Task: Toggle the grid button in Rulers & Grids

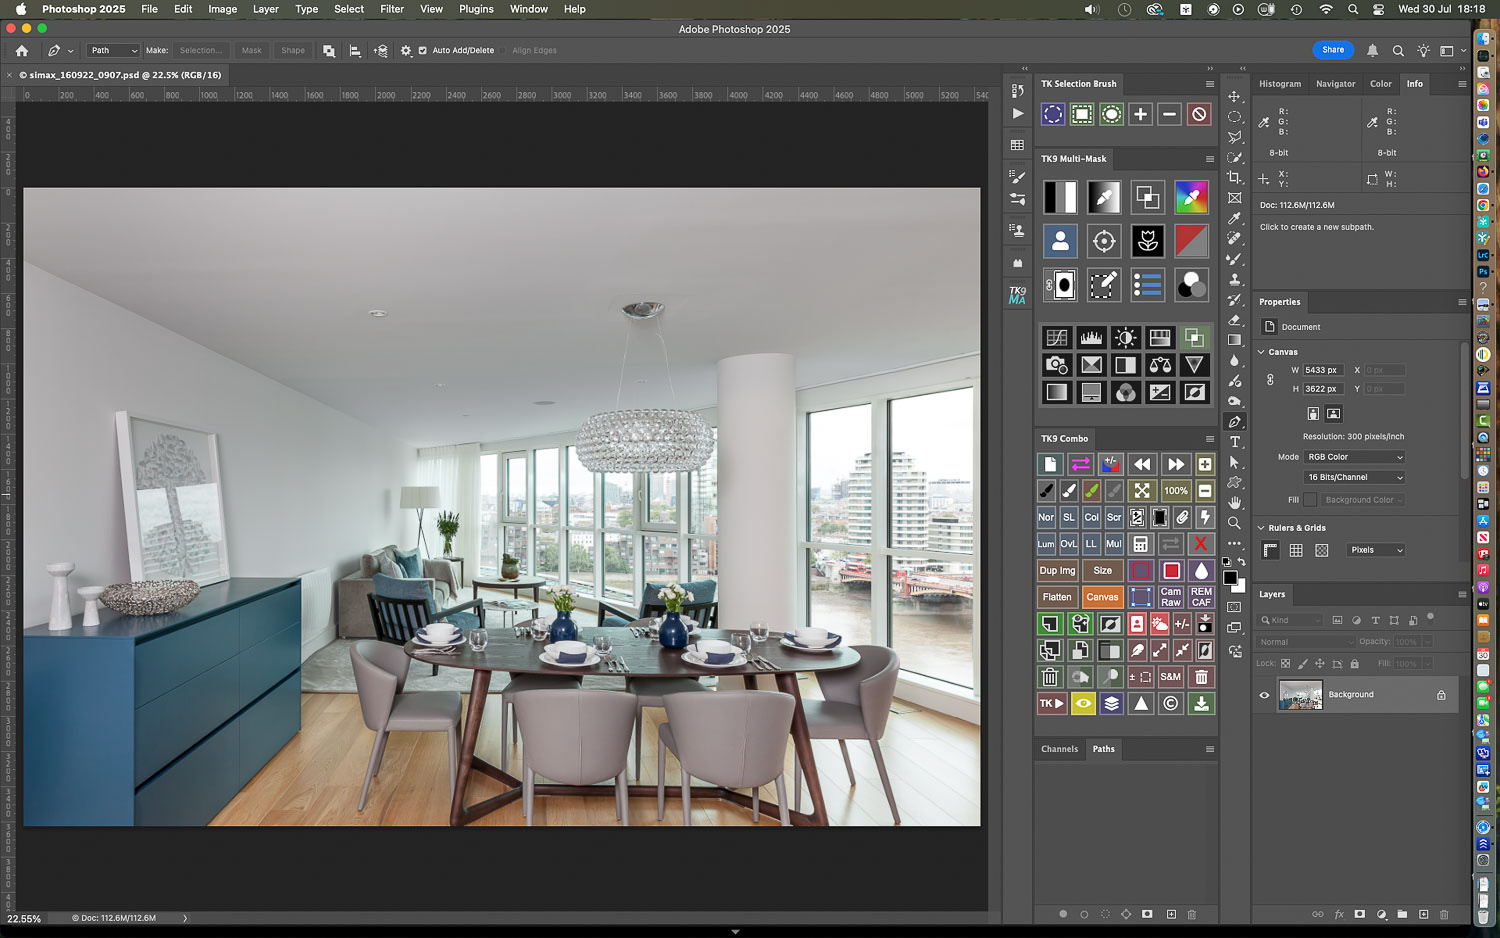Action: point(1296,550)
